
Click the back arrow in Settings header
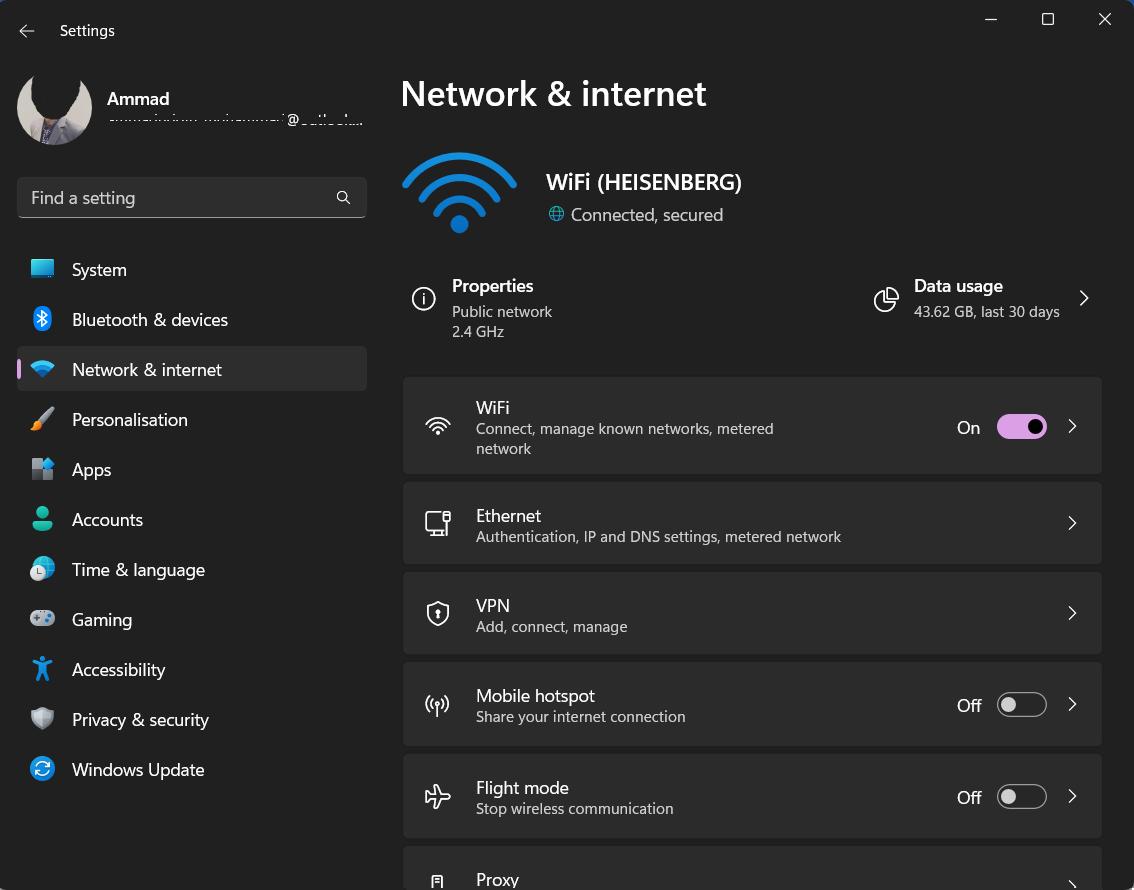(x=27, y=31)
